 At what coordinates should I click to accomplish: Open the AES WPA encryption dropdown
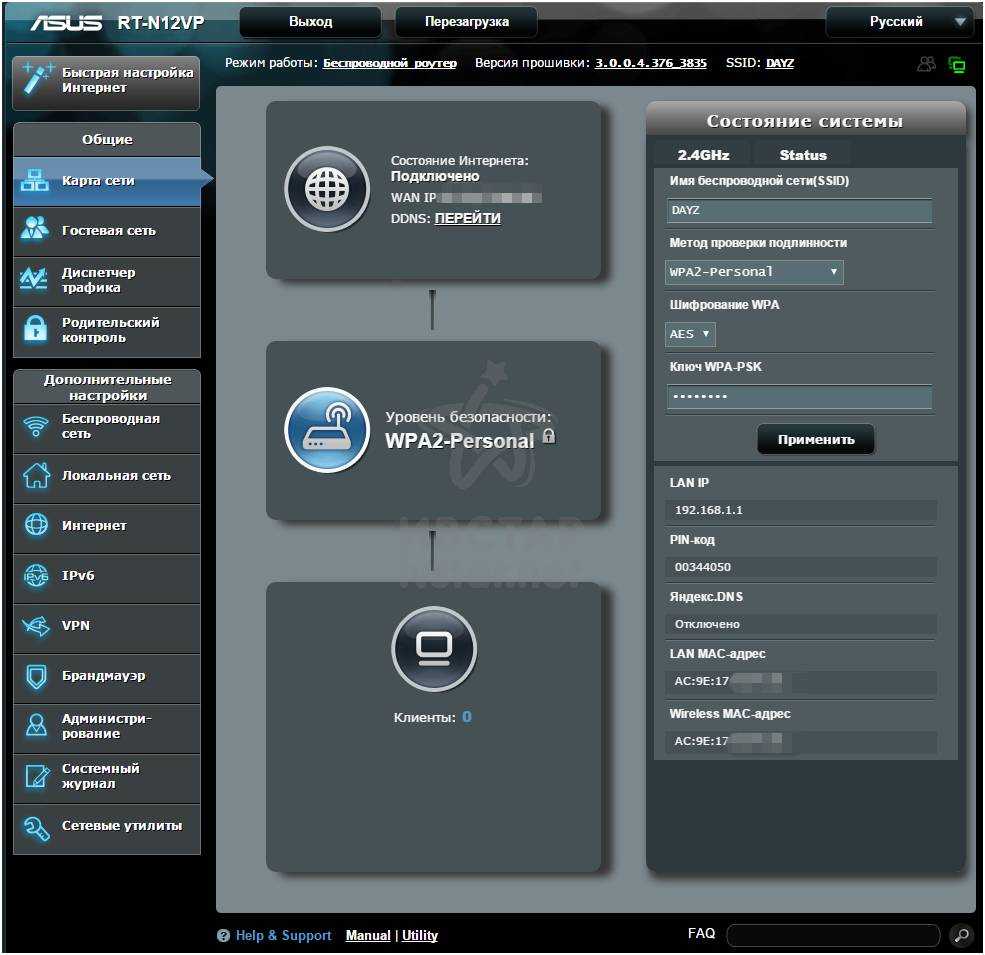click(690, 334)
